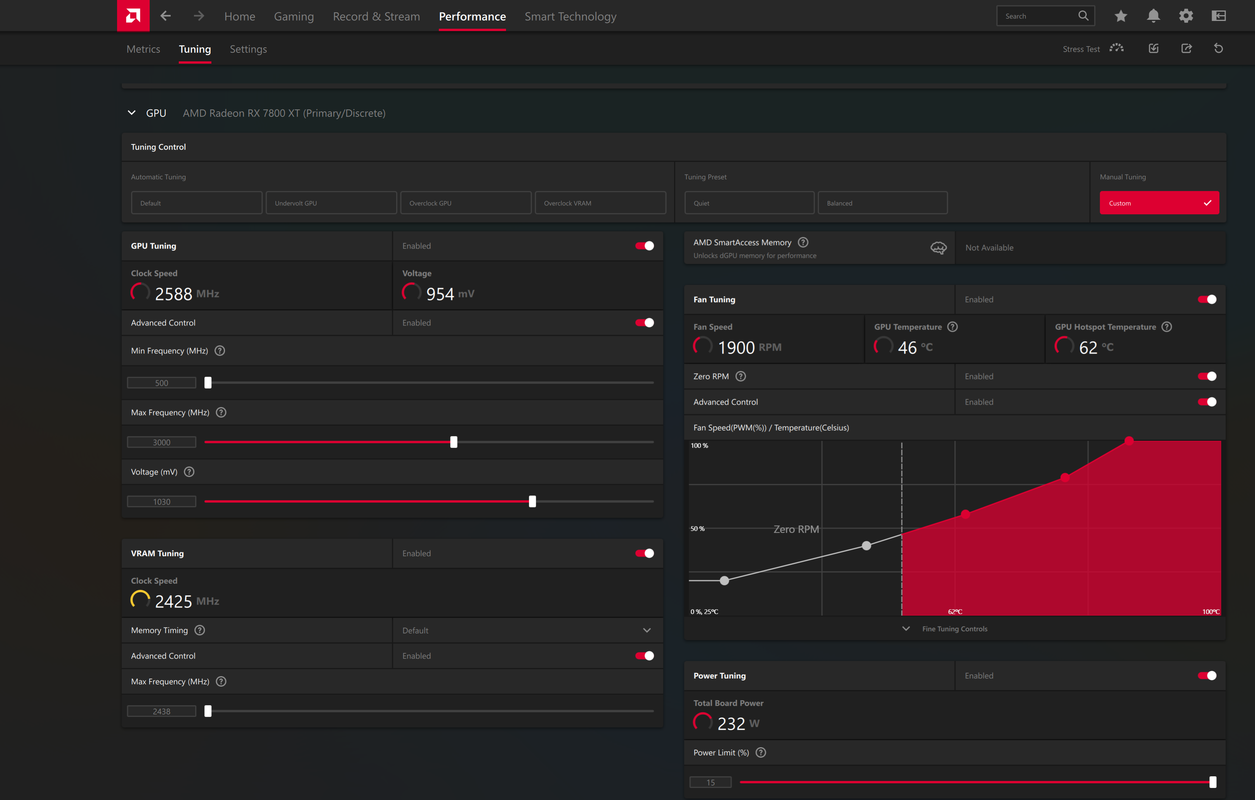
Task: Open help for GPU Temperature
Action: click(x=952, y=327)
